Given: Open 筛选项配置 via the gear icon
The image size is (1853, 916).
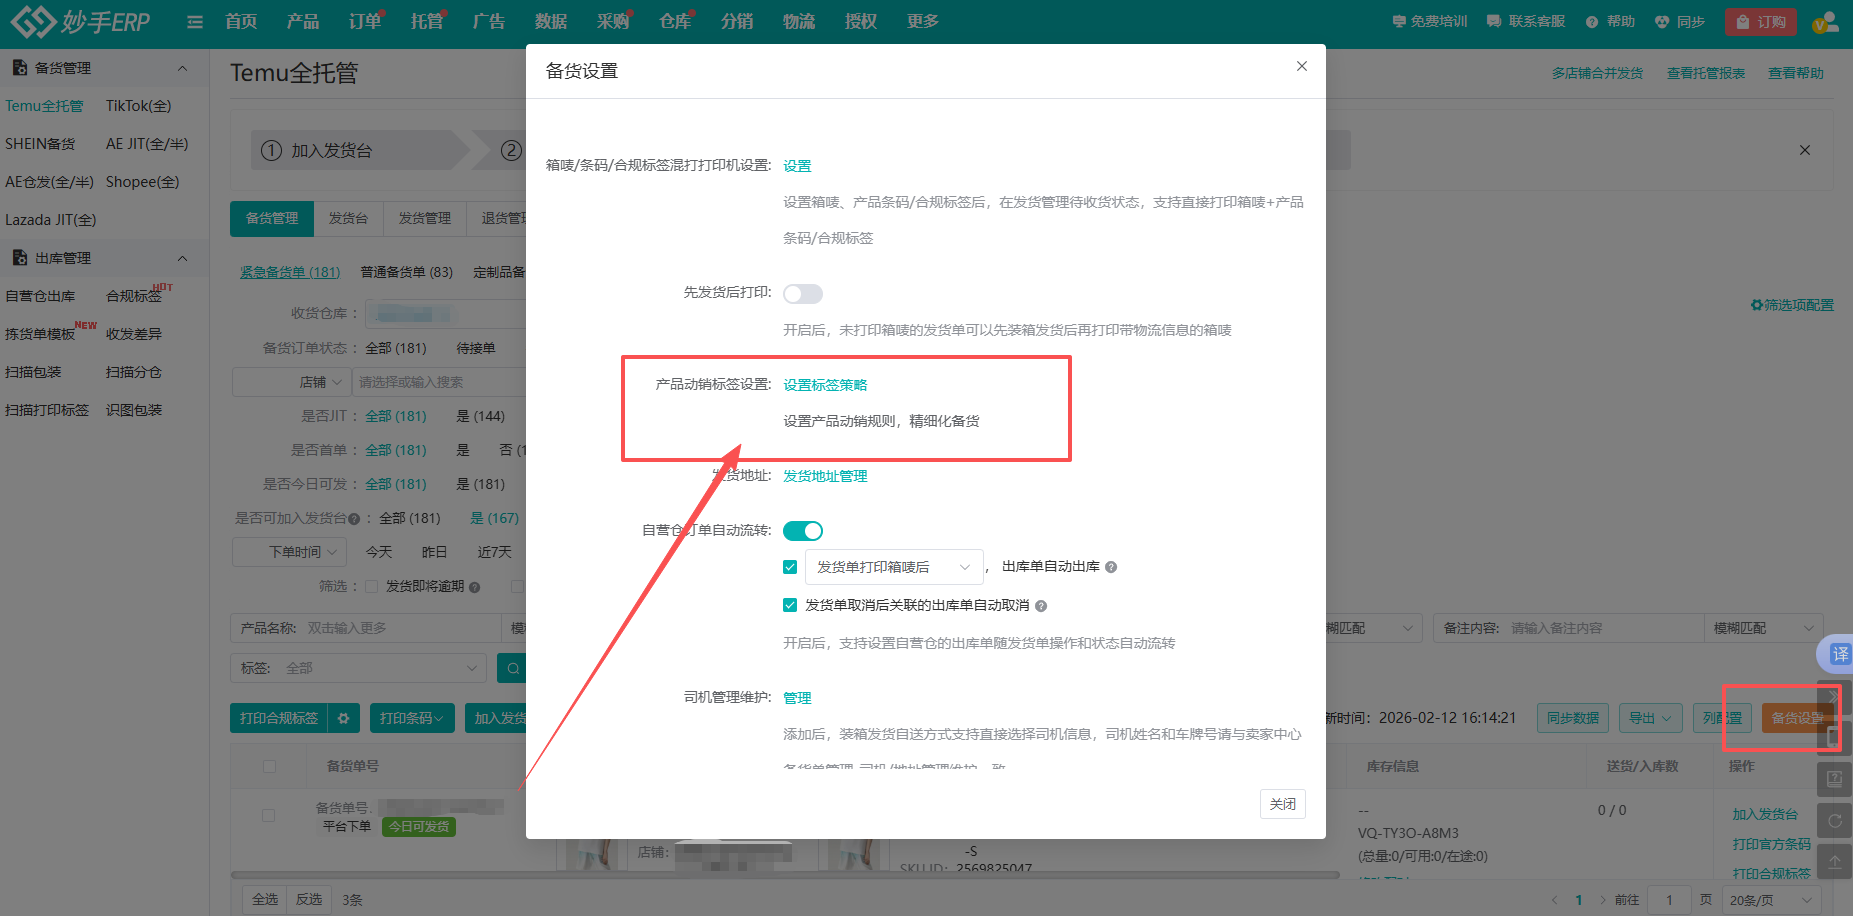Looking at the screenshot, I should pos(1756,305).
